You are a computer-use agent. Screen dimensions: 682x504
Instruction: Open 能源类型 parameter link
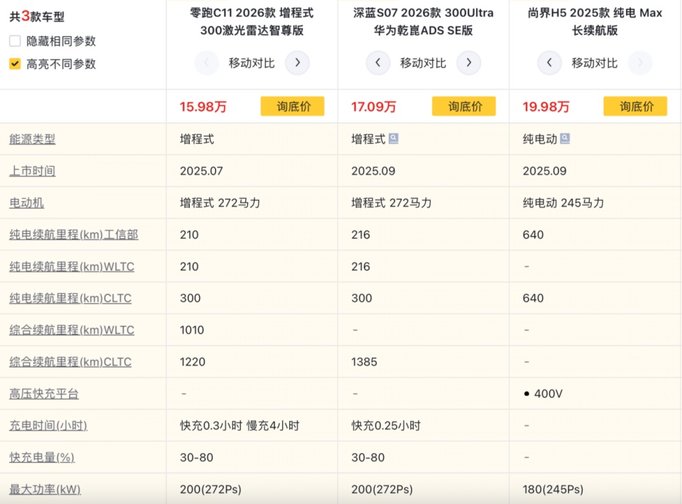31,139
